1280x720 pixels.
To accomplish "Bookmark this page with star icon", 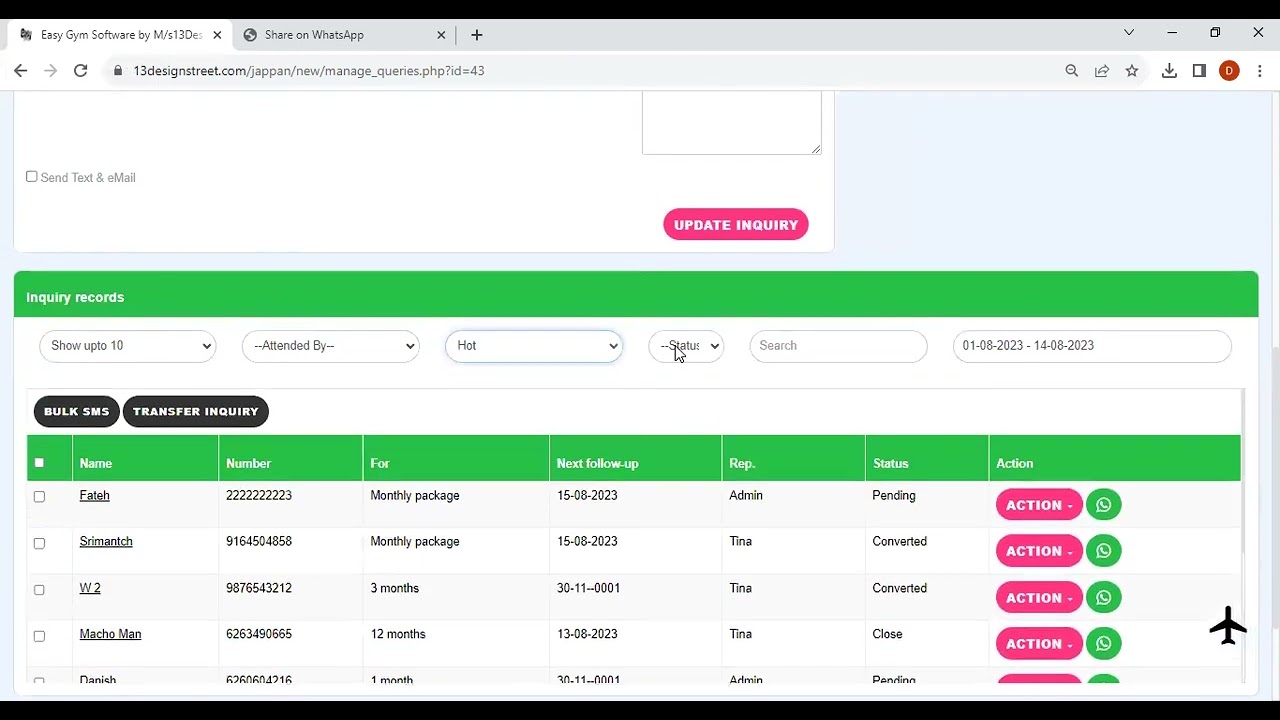I will click(x=1131, y=71).
